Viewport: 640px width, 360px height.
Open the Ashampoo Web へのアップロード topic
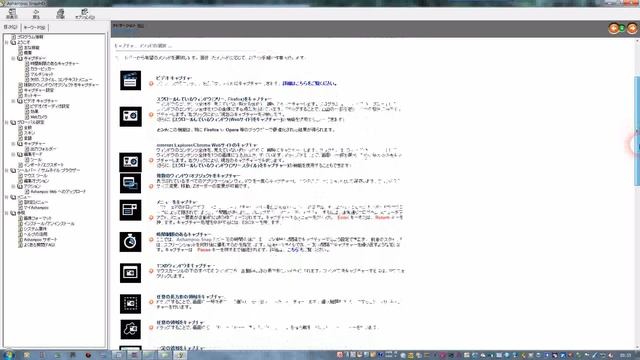[58, 191]
